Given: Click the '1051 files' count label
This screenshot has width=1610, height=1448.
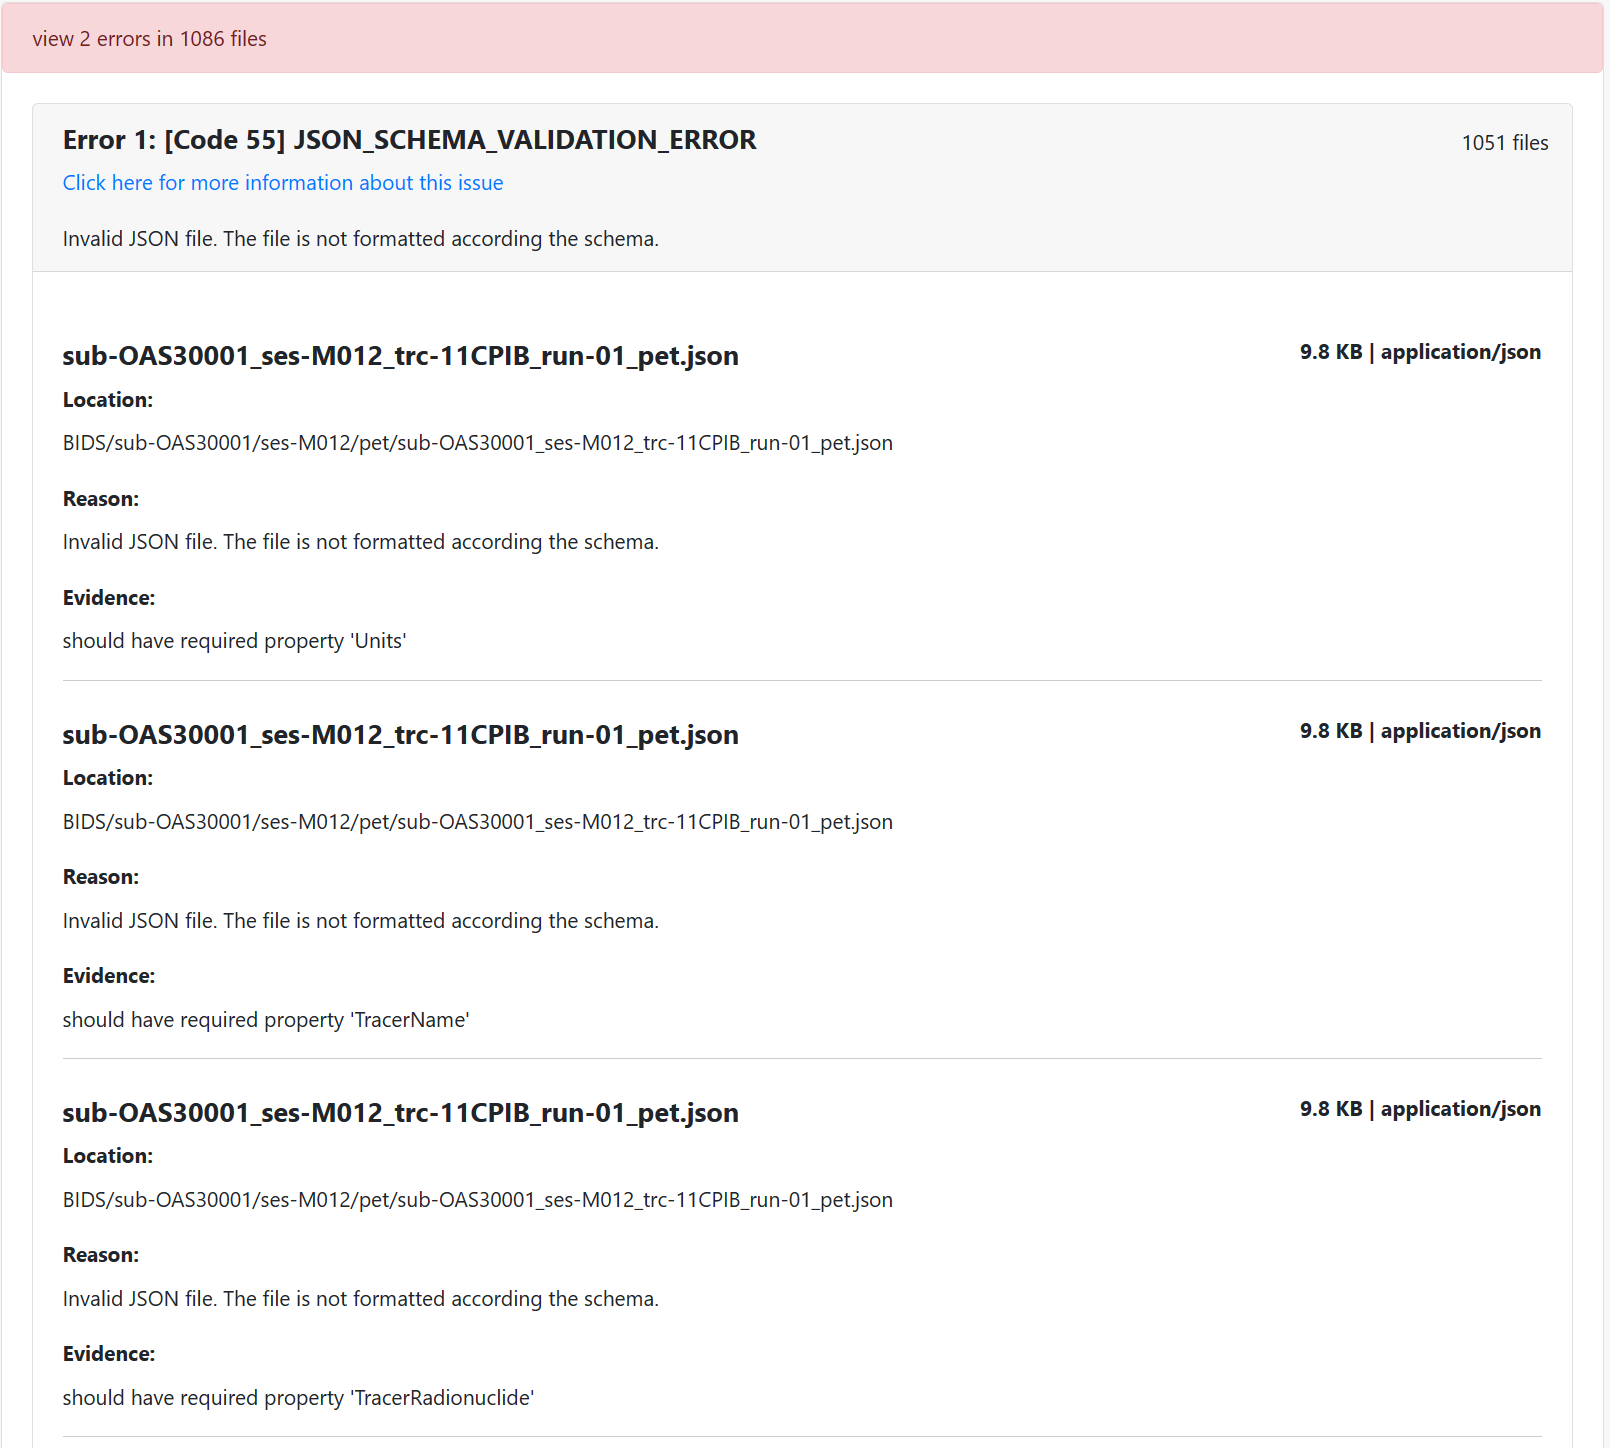Looking at the screenshot, I should pos(1504,143).
